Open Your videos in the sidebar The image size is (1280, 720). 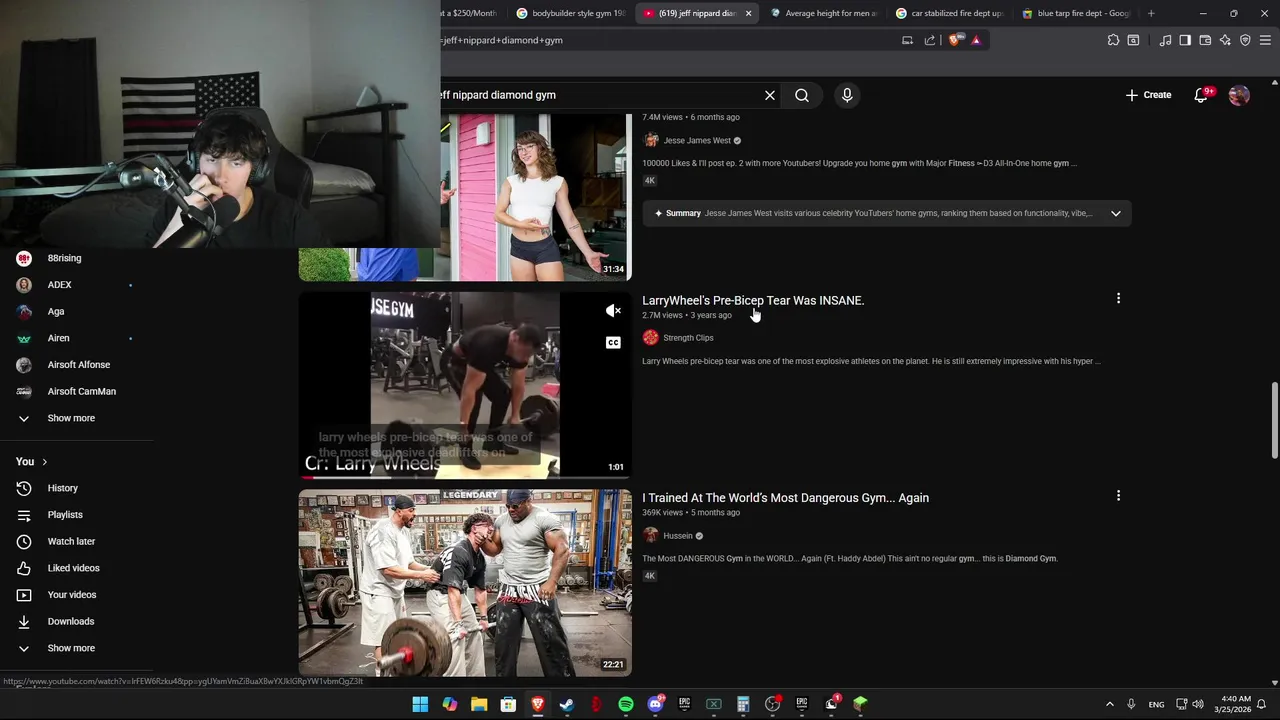[72, 595]
